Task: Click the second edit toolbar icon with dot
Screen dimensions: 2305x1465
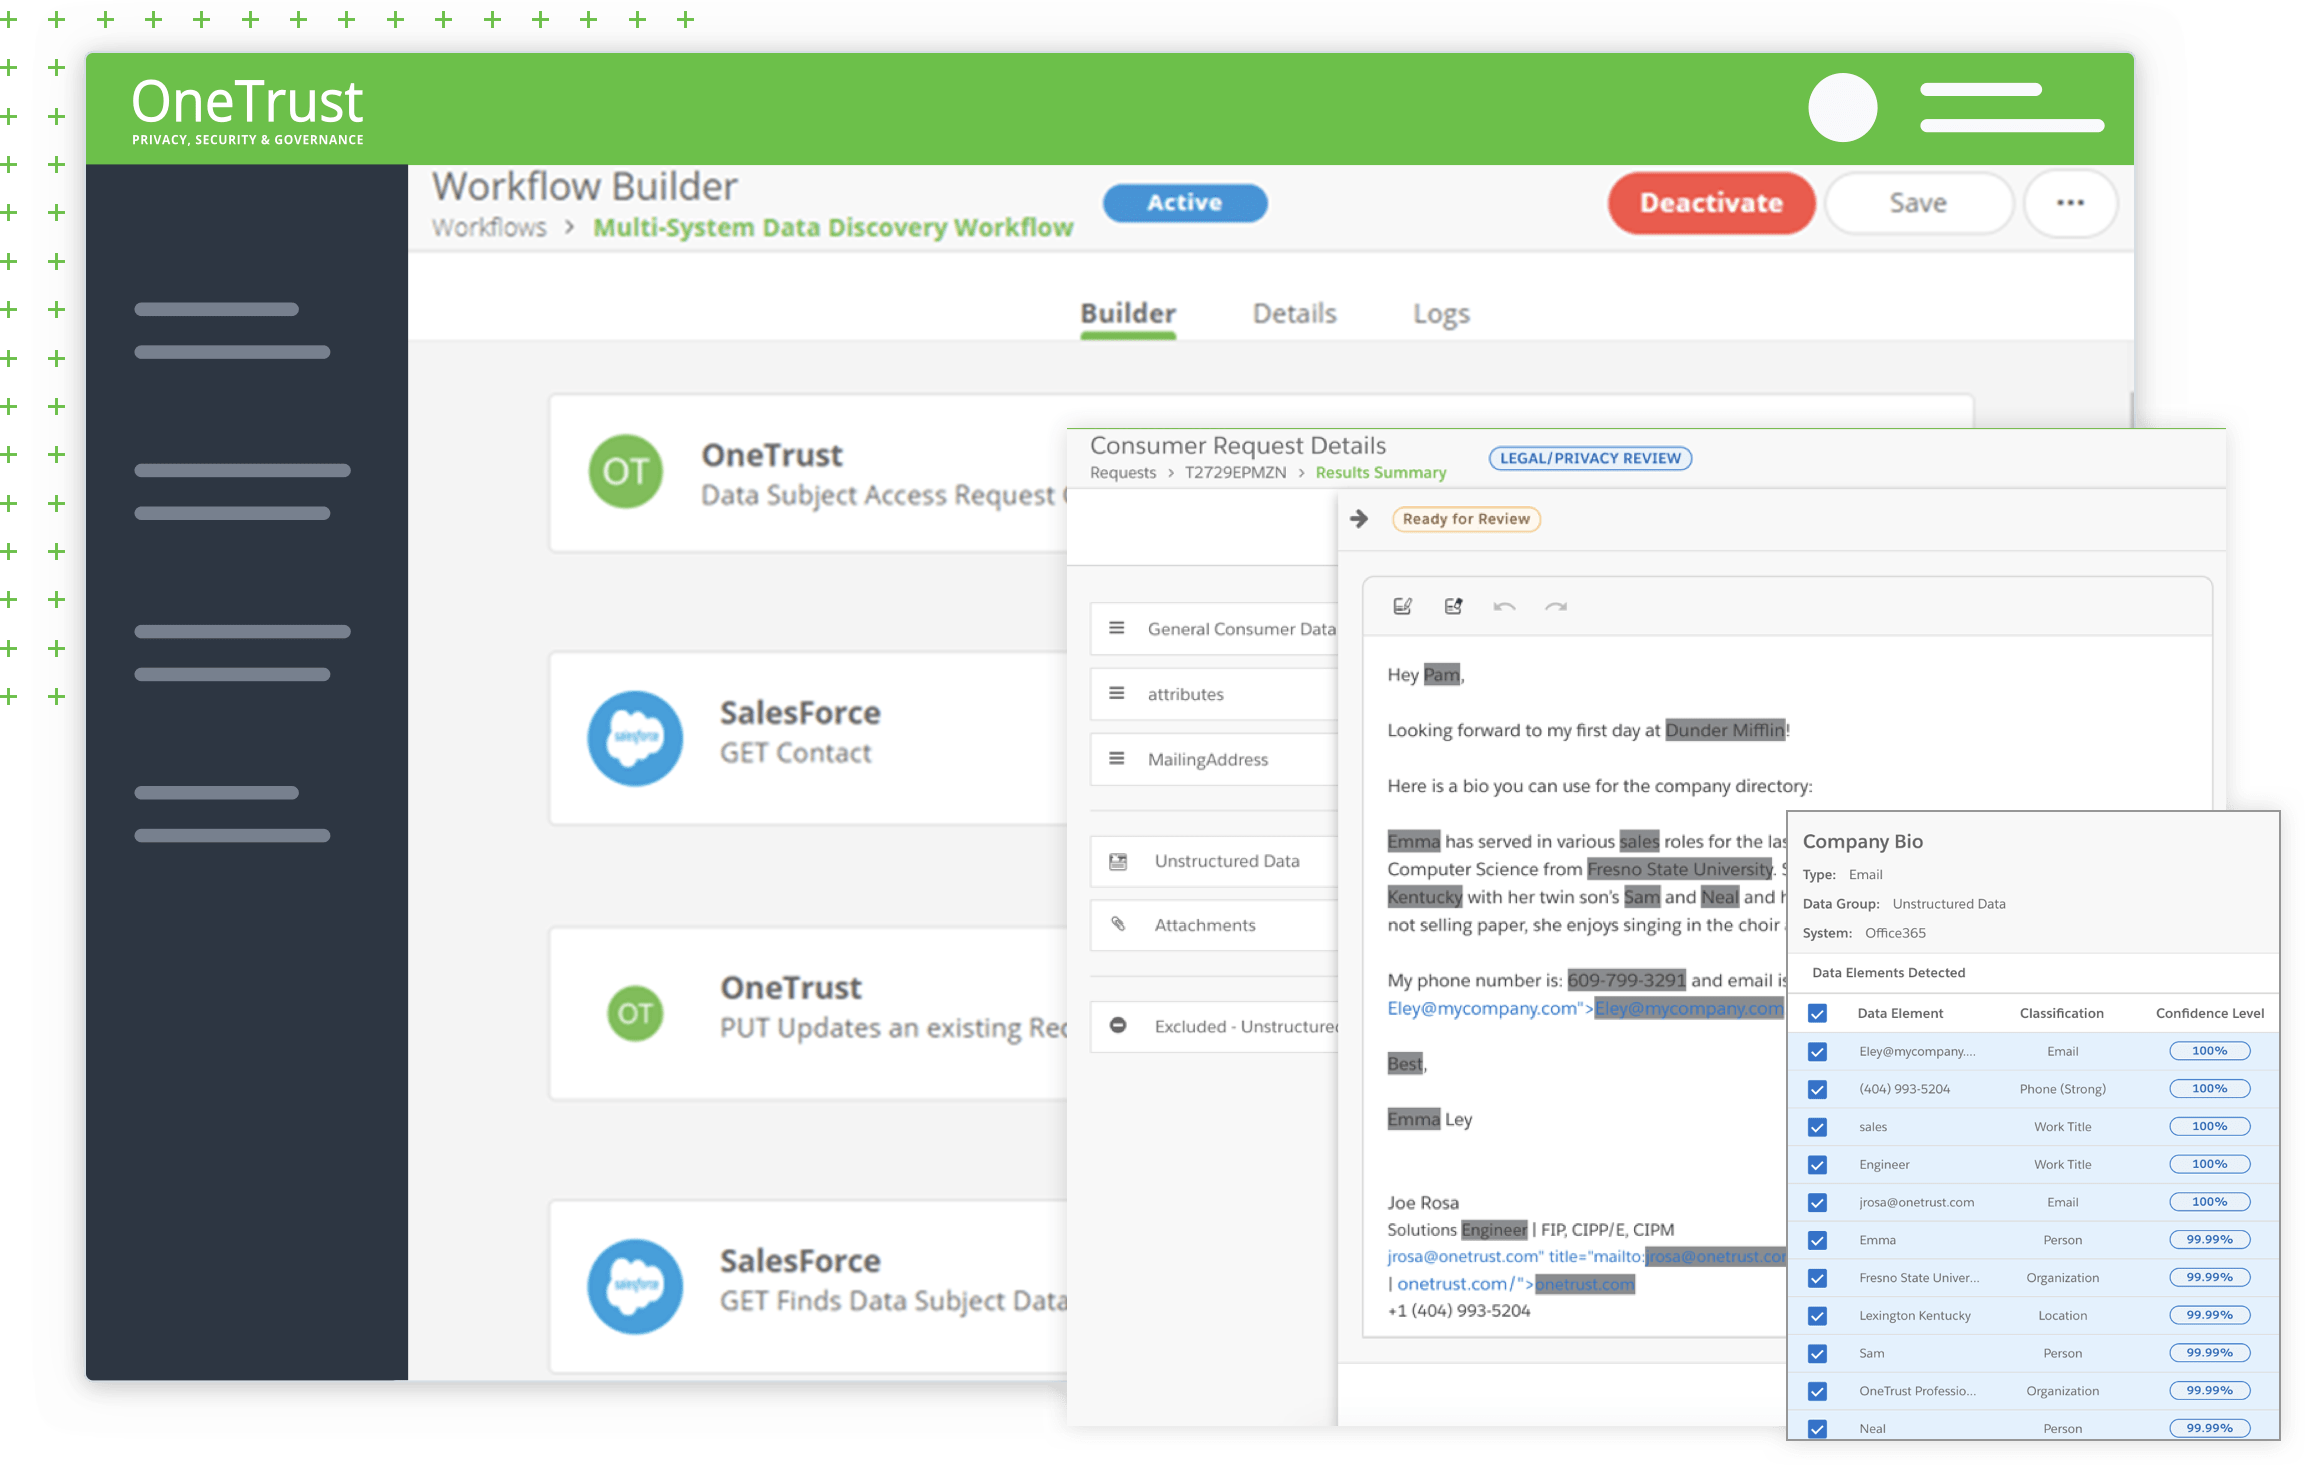Action: pos(1453,606)
